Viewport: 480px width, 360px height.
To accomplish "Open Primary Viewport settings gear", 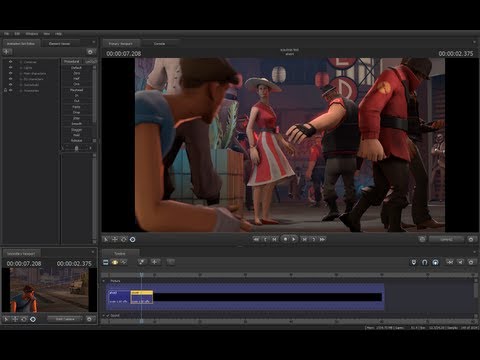I will 471,239.
